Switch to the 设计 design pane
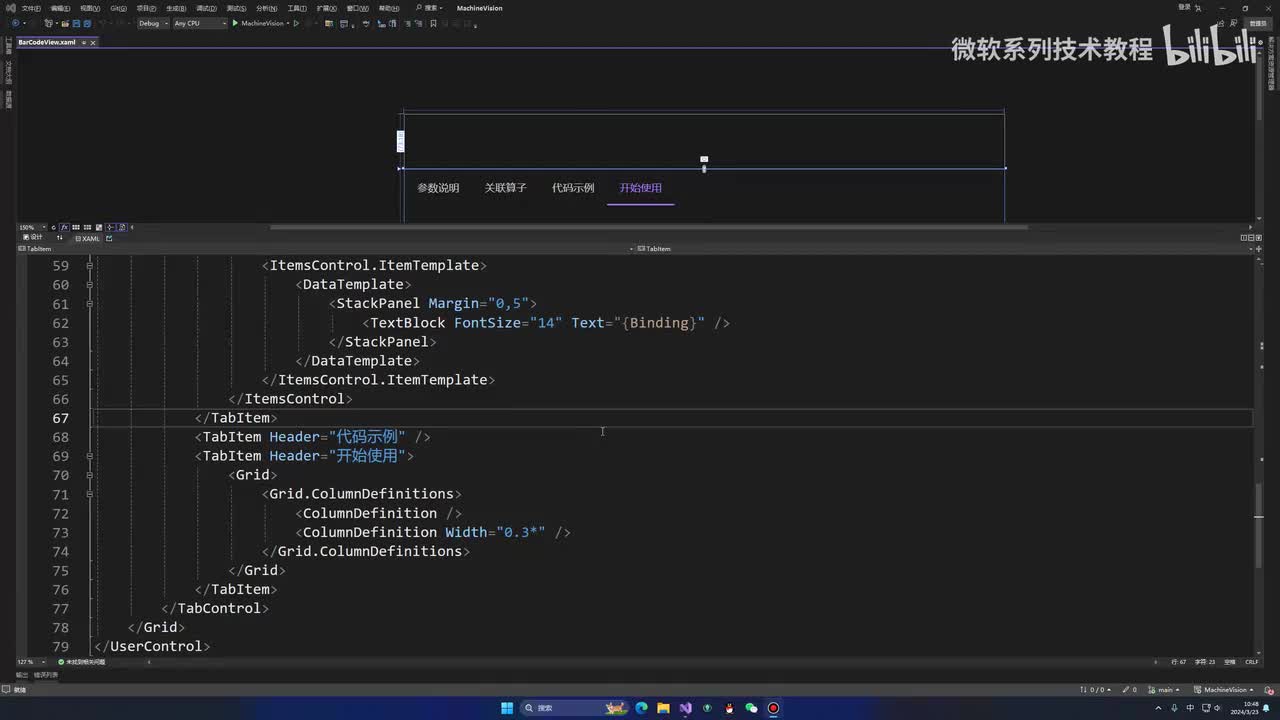1280x720 pixels. tap(32, 238)
